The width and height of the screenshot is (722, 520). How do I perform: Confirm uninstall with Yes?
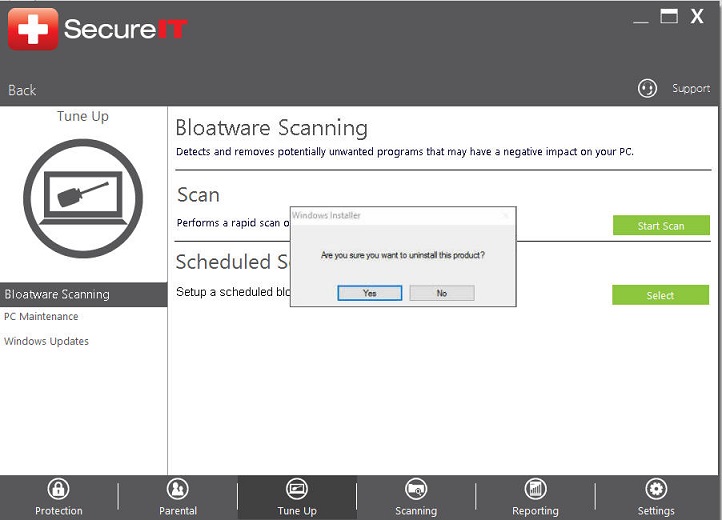pyautogui.click(x=370, y=293)
